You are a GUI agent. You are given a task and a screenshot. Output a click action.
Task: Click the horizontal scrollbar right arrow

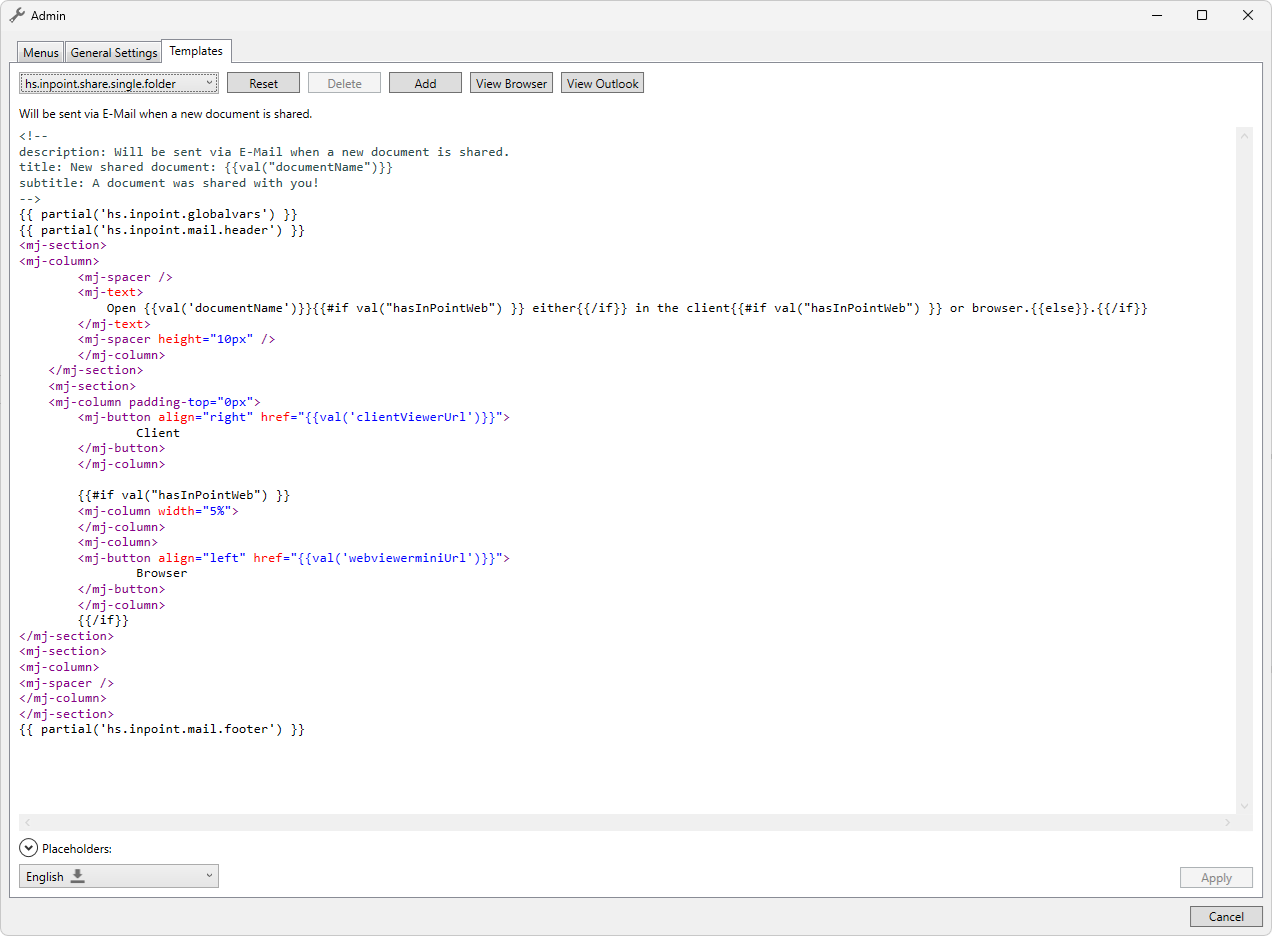click(x=1228, y=822)
